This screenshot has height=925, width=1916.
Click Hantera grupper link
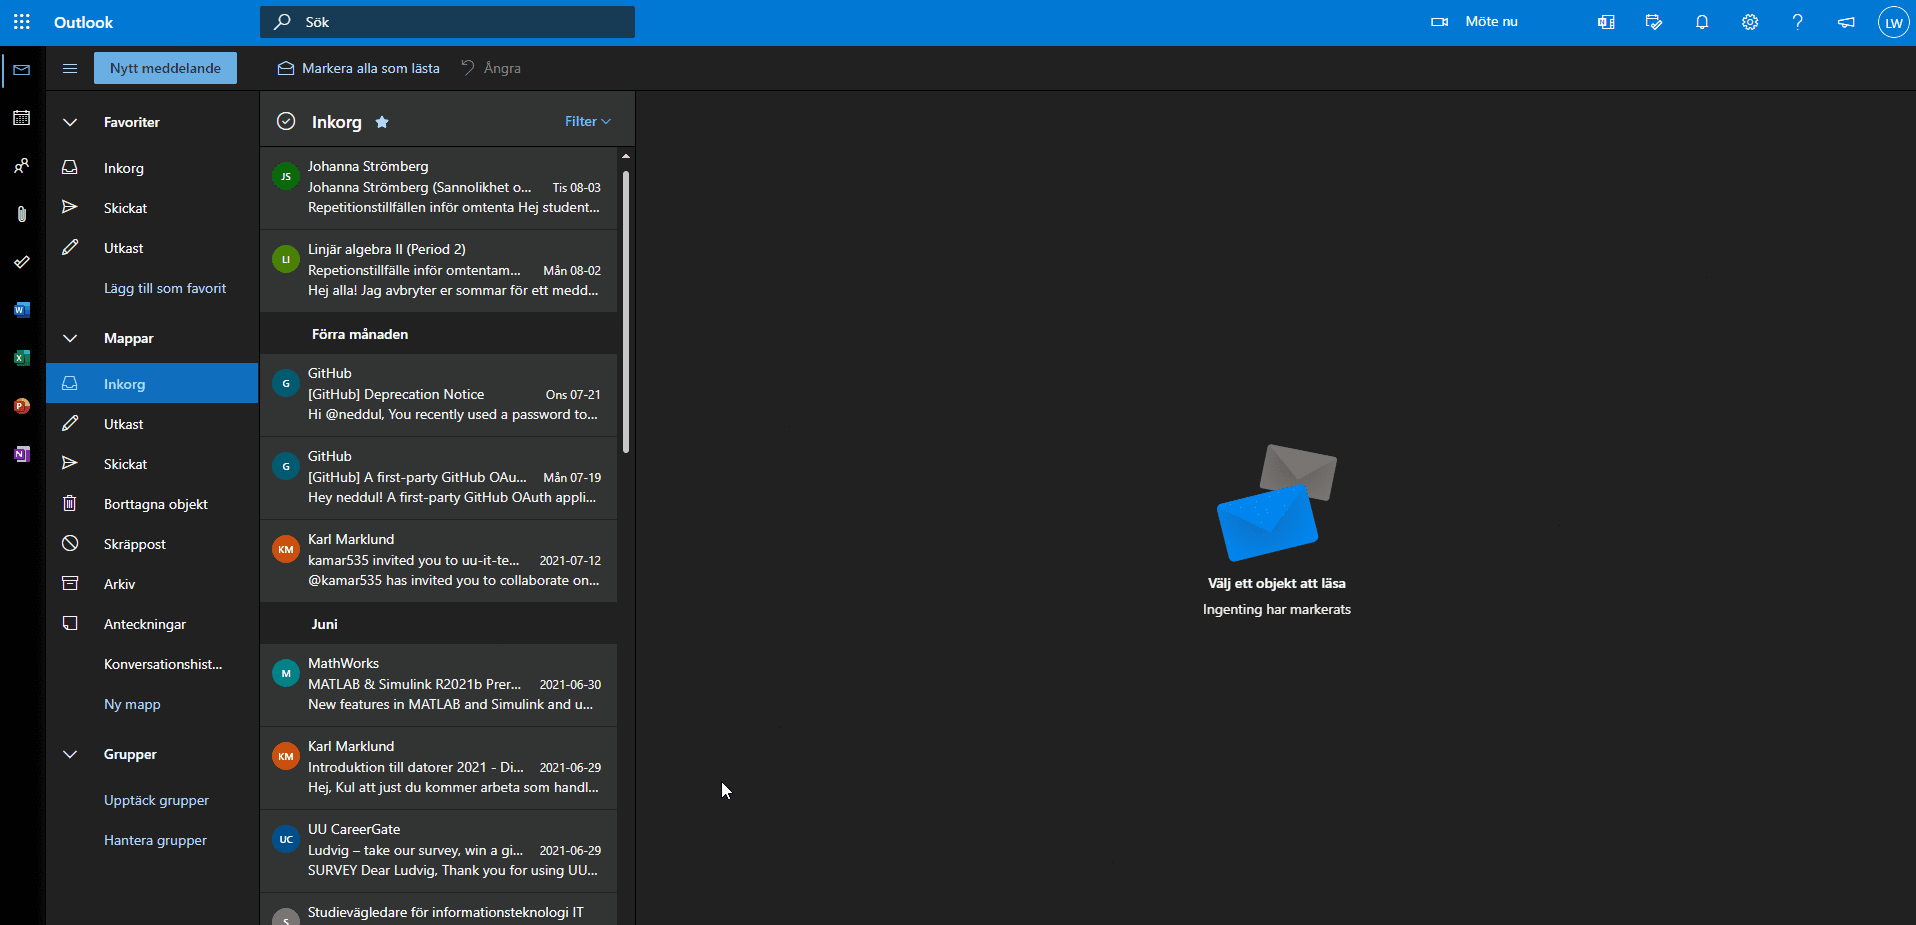155,840
